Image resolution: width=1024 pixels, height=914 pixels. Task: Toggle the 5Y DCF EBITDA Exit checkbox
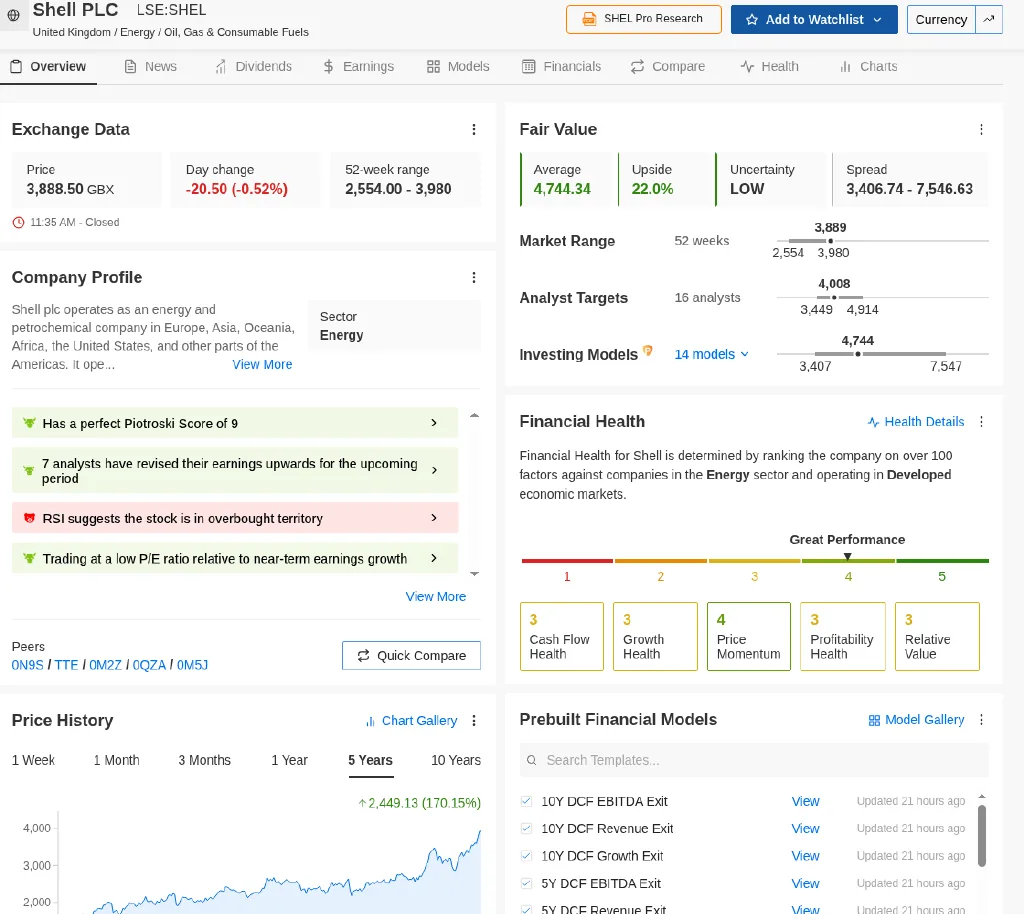(x=526, y=883)
